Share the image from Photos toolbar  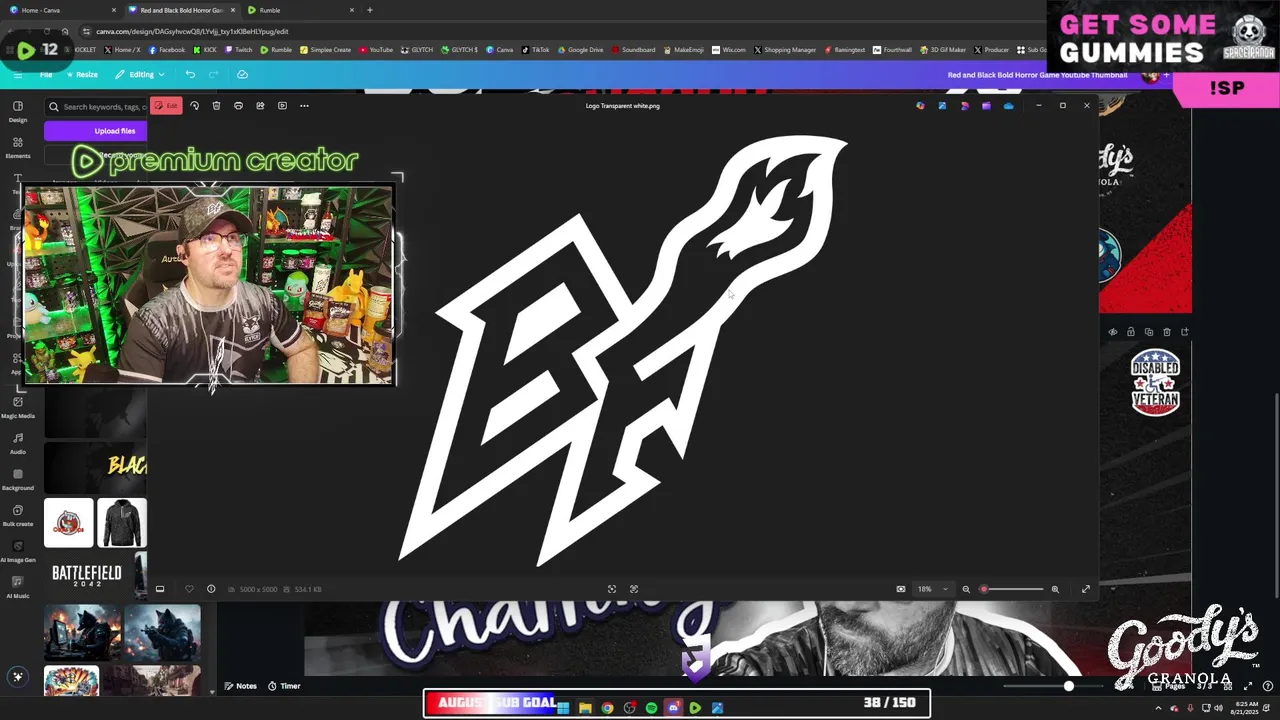260,105
